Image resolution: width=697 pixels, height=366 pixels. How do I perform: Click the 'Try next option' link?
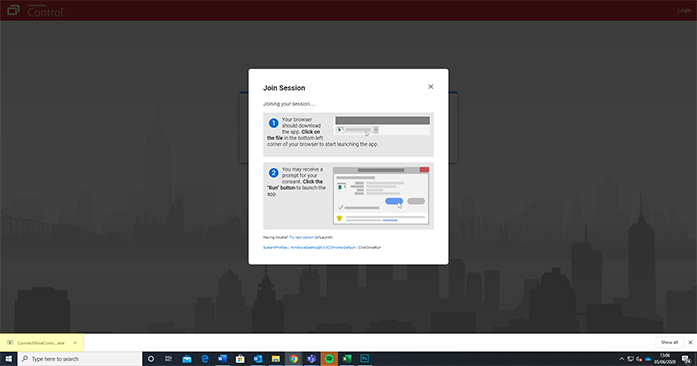(301, 237)
